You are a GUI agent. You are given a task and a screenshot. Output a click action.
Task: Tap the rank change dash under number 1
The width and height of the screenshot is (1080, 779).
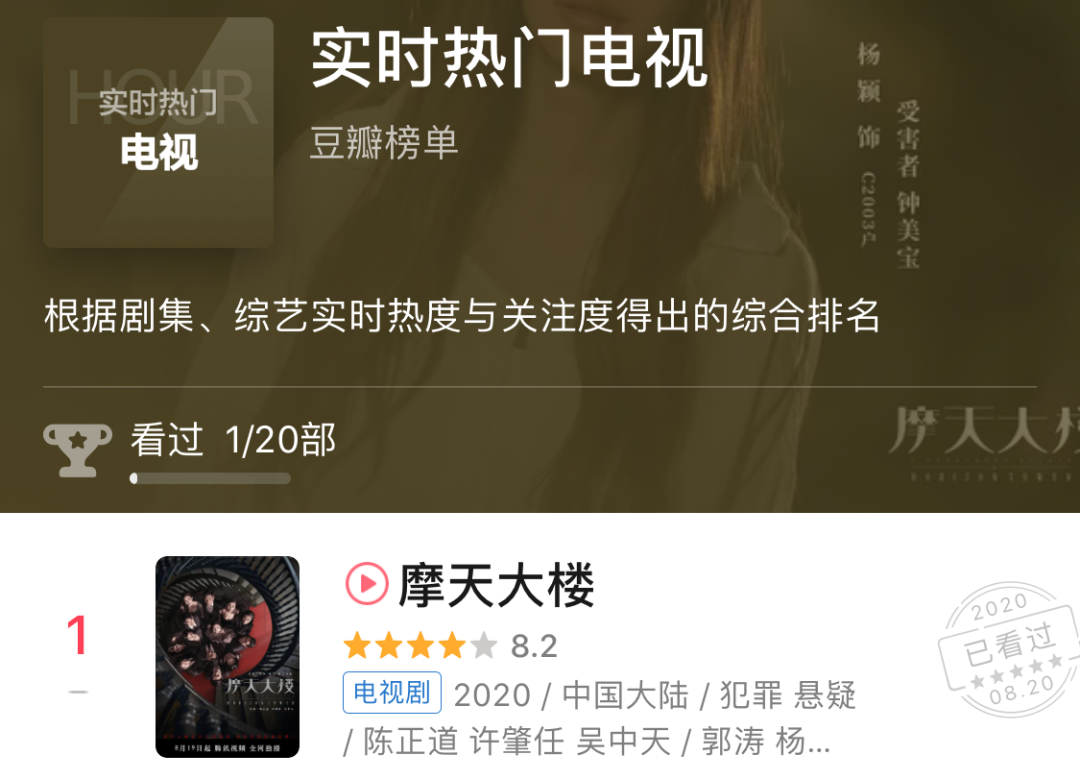pos(78,692)
